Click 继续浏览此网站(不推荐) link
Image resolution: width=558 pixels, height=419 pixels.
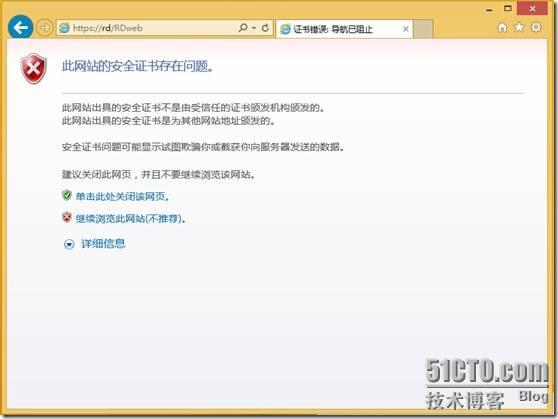[x=130, y=218]
